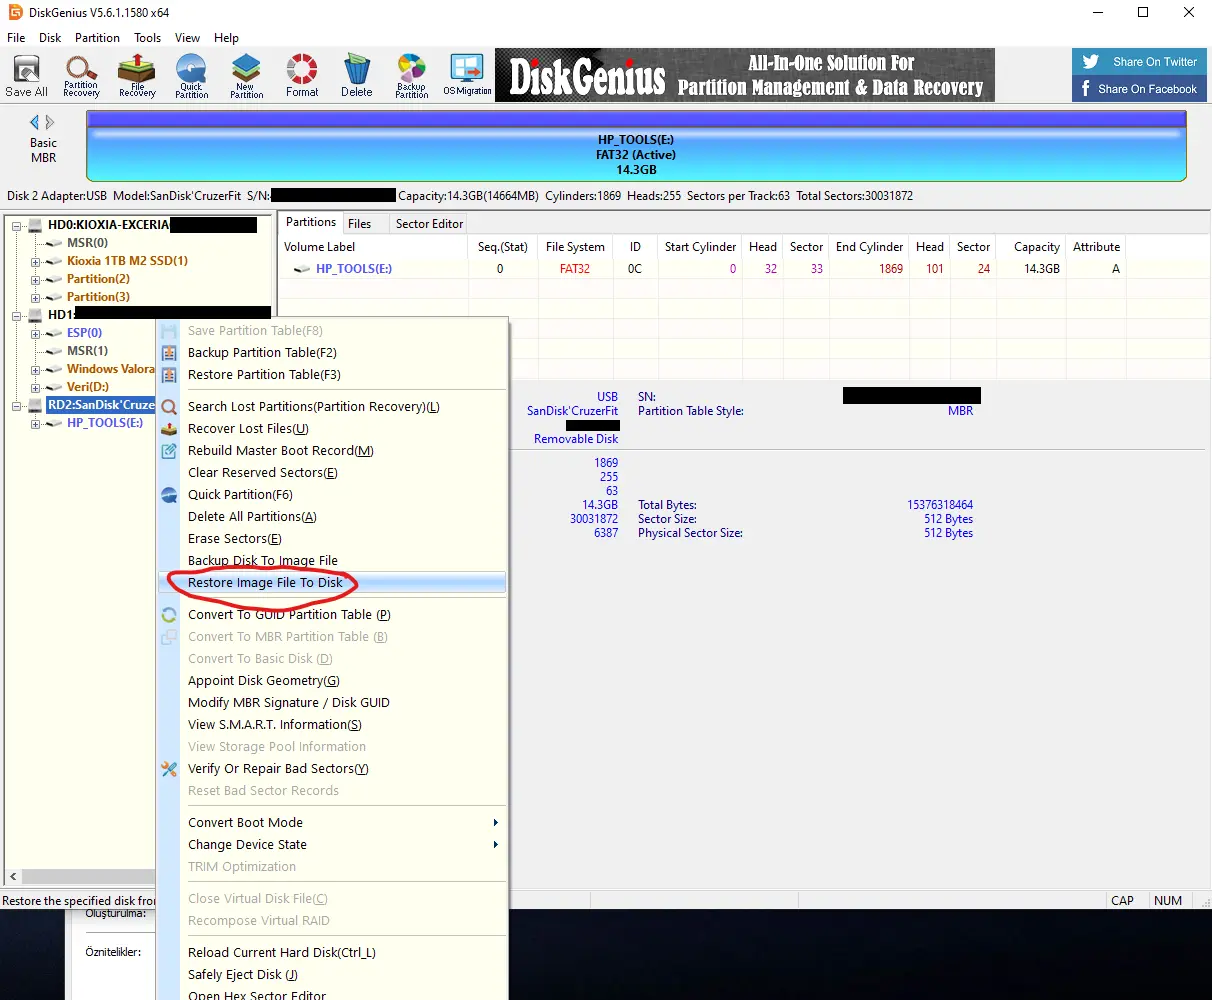Collapse the HD0:KIOXIA-EXCERIA disk node
Image resolution: width=1212 pixels, height=1000 pixels.
(x=17, y=225)
